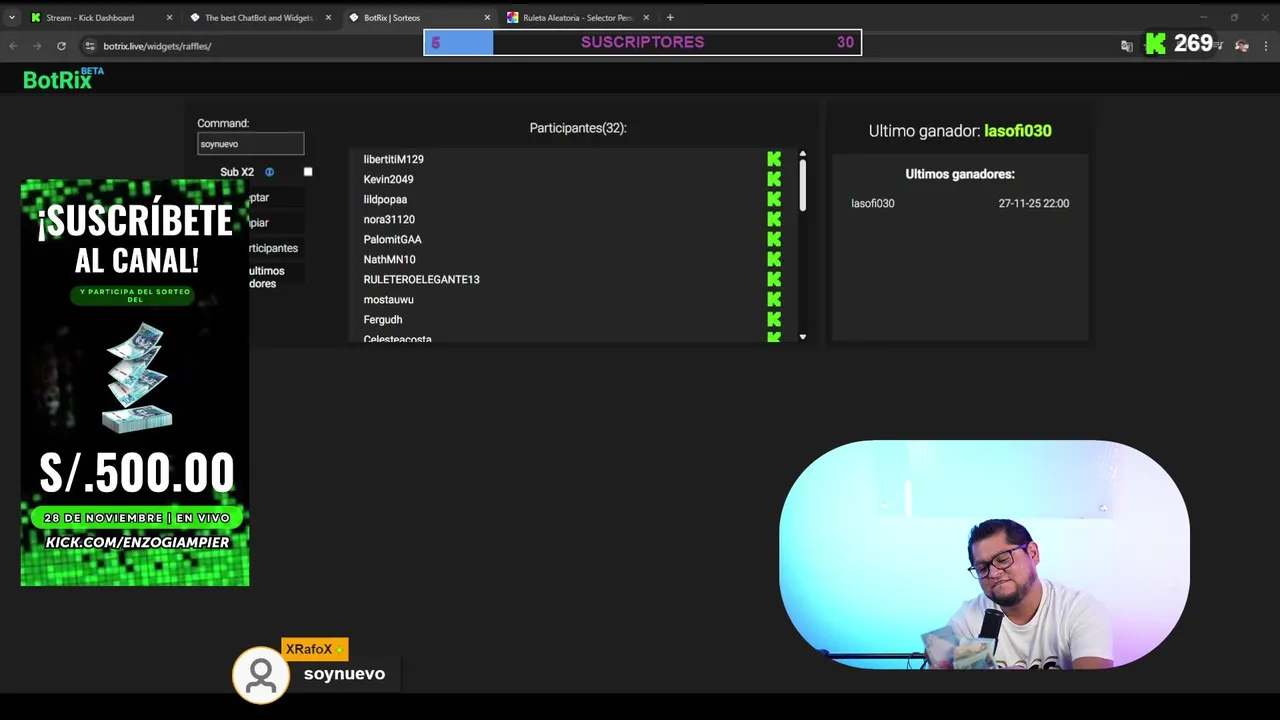Click the Suscriptores goal progress bar
This screenshot has width=1280, height=720.
click(642, 42)
